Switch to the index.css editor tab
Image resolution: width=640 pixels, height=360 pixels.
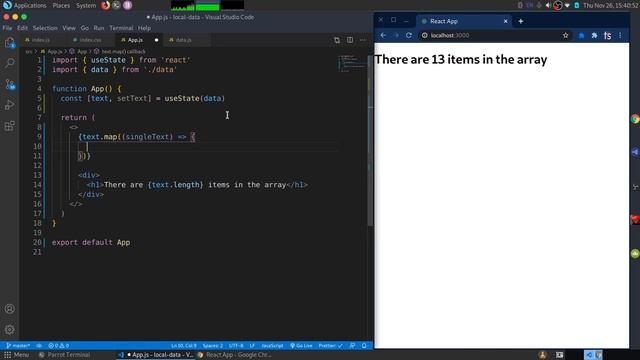click(90, 40)
